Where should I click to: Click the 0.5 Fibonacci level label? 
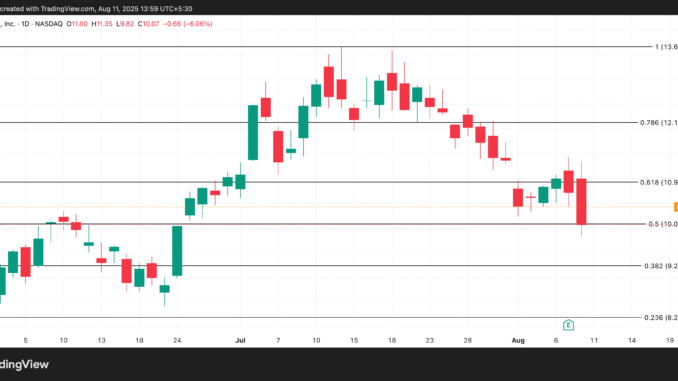click(663, 224)
